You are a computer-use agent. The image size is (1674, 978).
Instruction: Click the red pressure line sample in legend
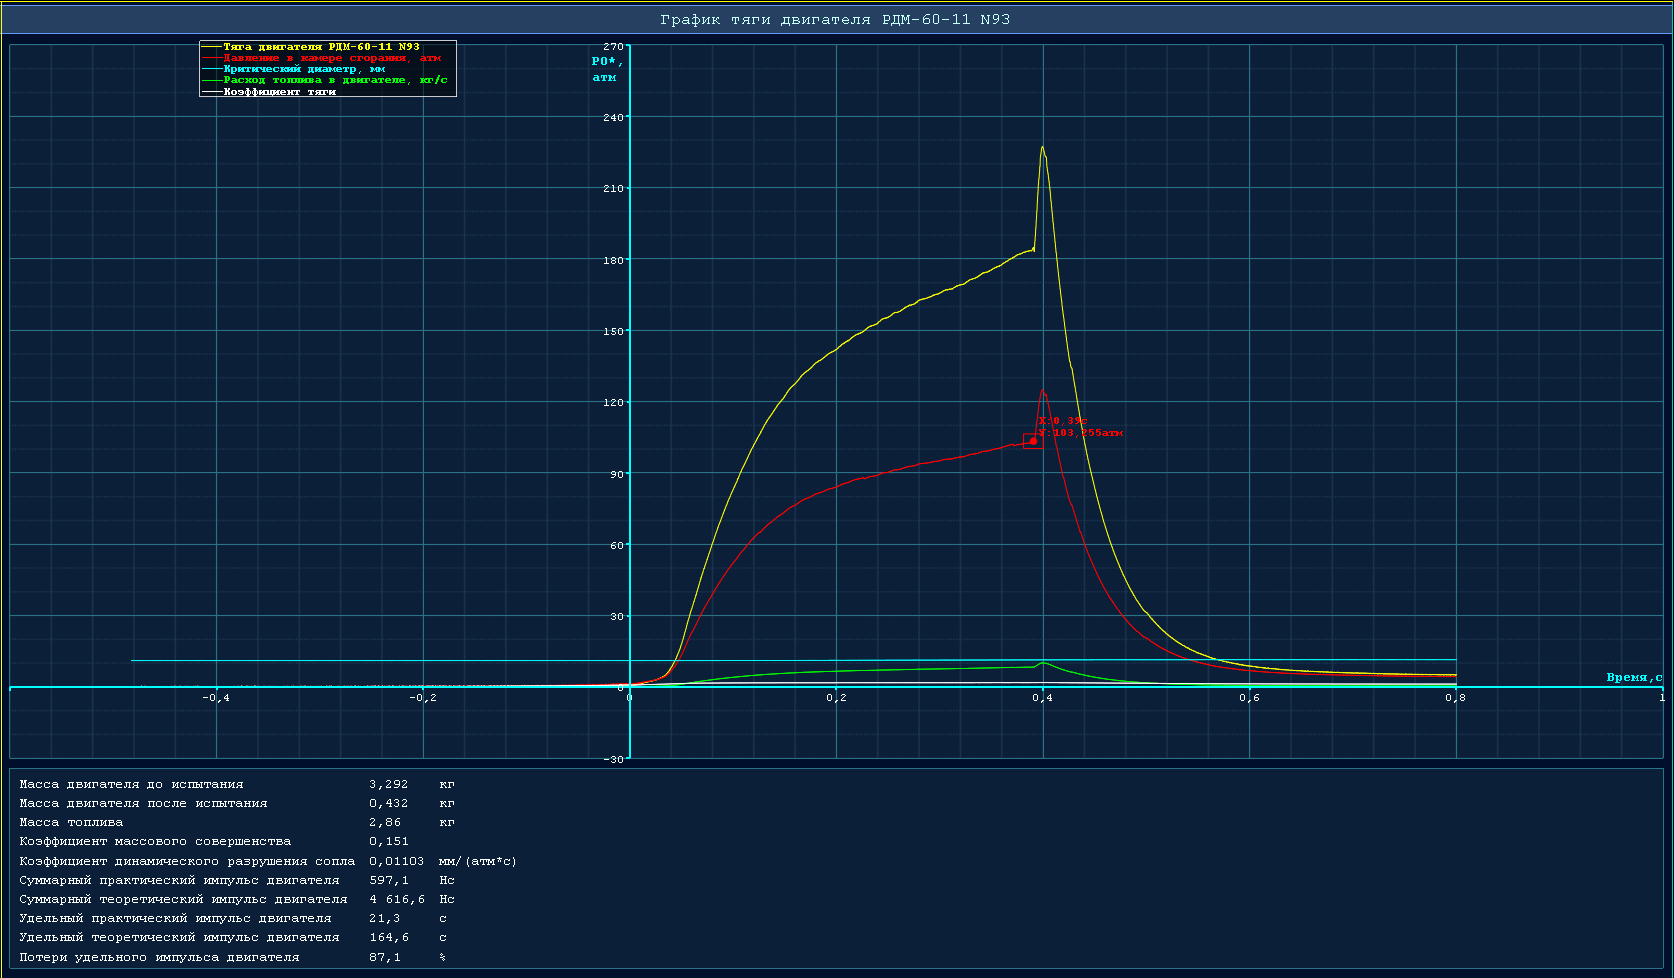coord(211,58)
